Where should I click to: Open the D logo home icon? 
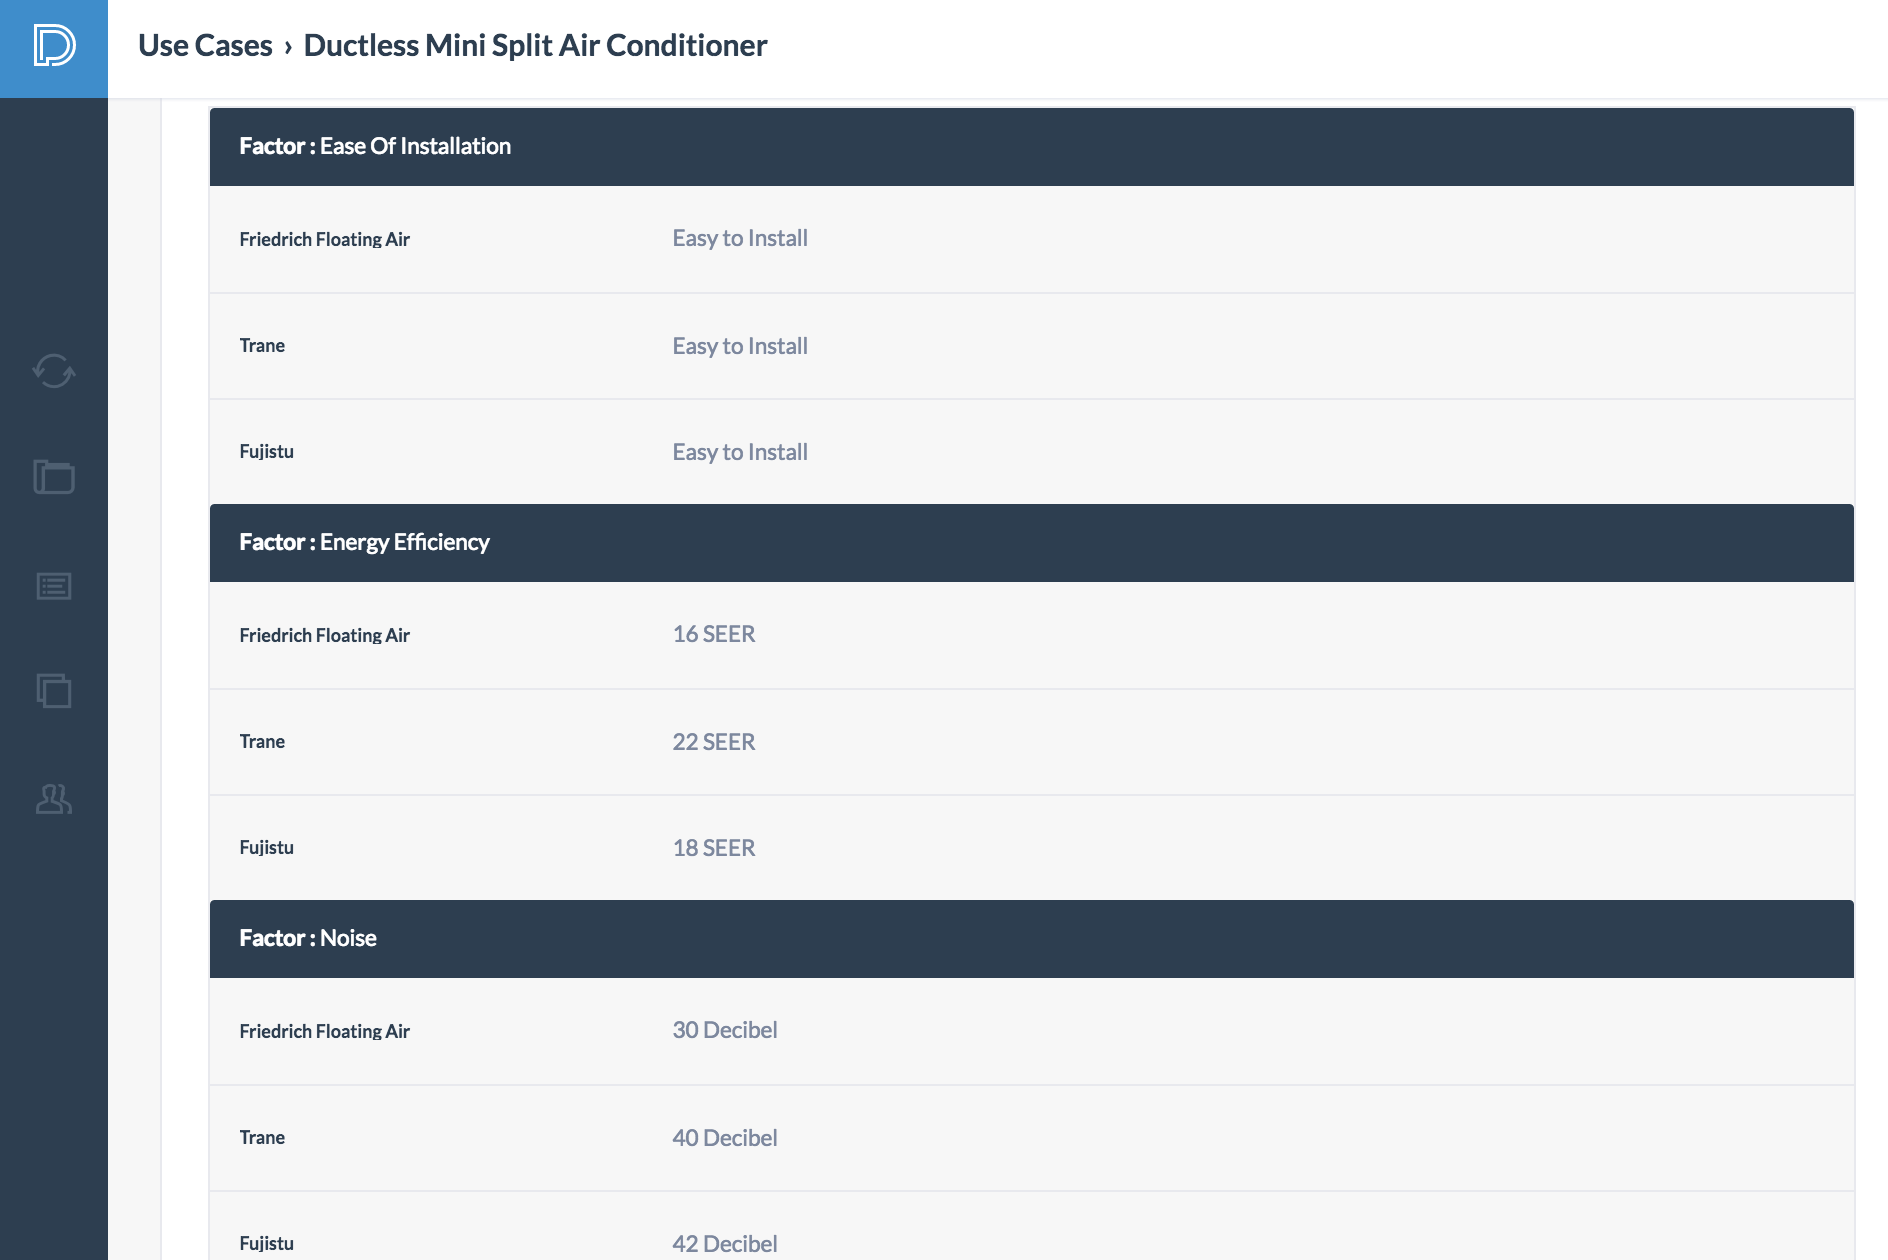coord(54,46)
